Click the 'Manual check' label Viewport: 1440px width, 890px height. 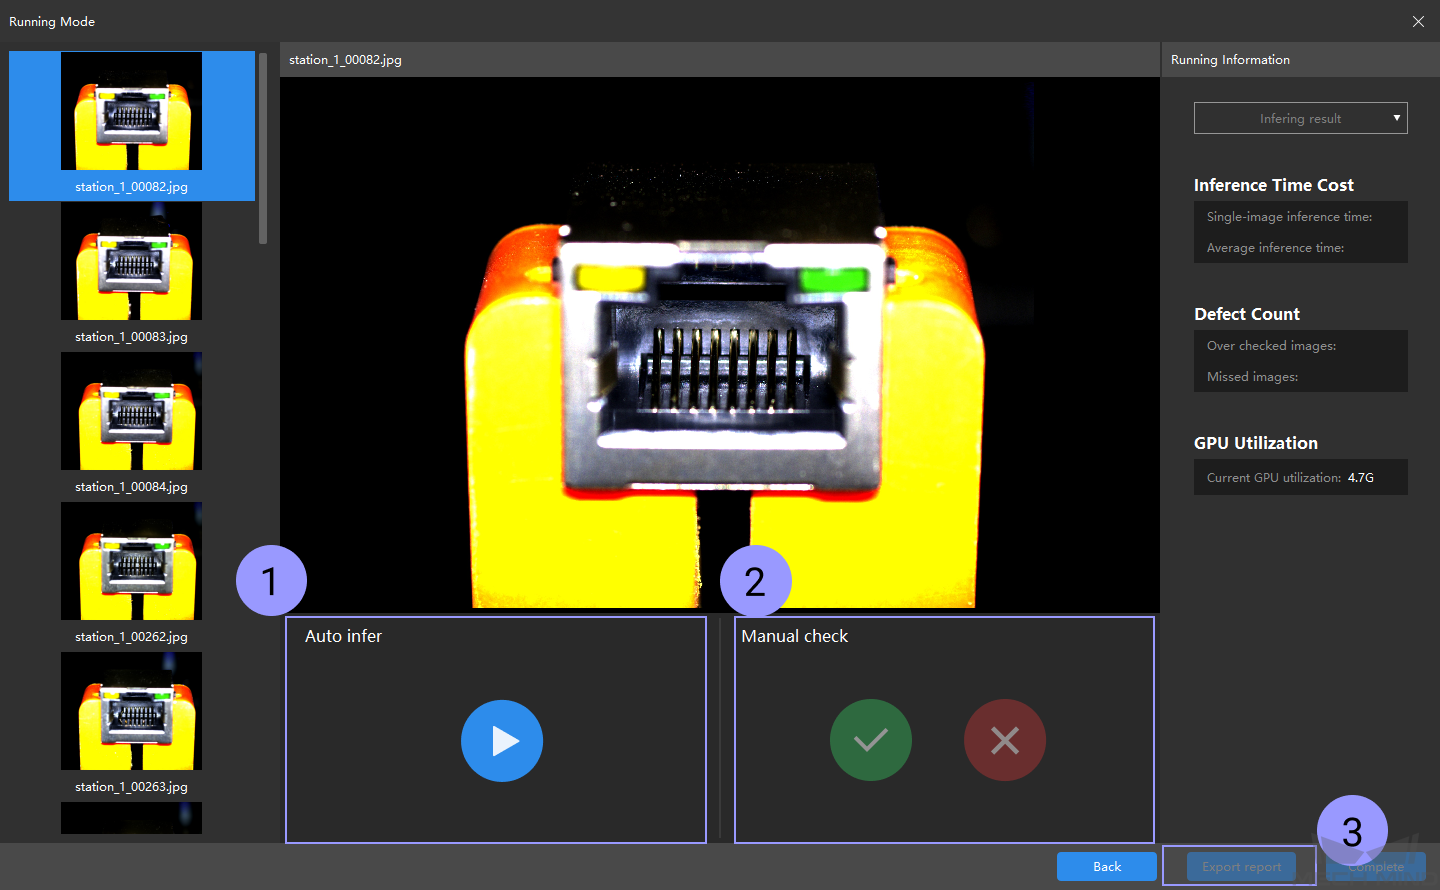click(x=794, y=636)
